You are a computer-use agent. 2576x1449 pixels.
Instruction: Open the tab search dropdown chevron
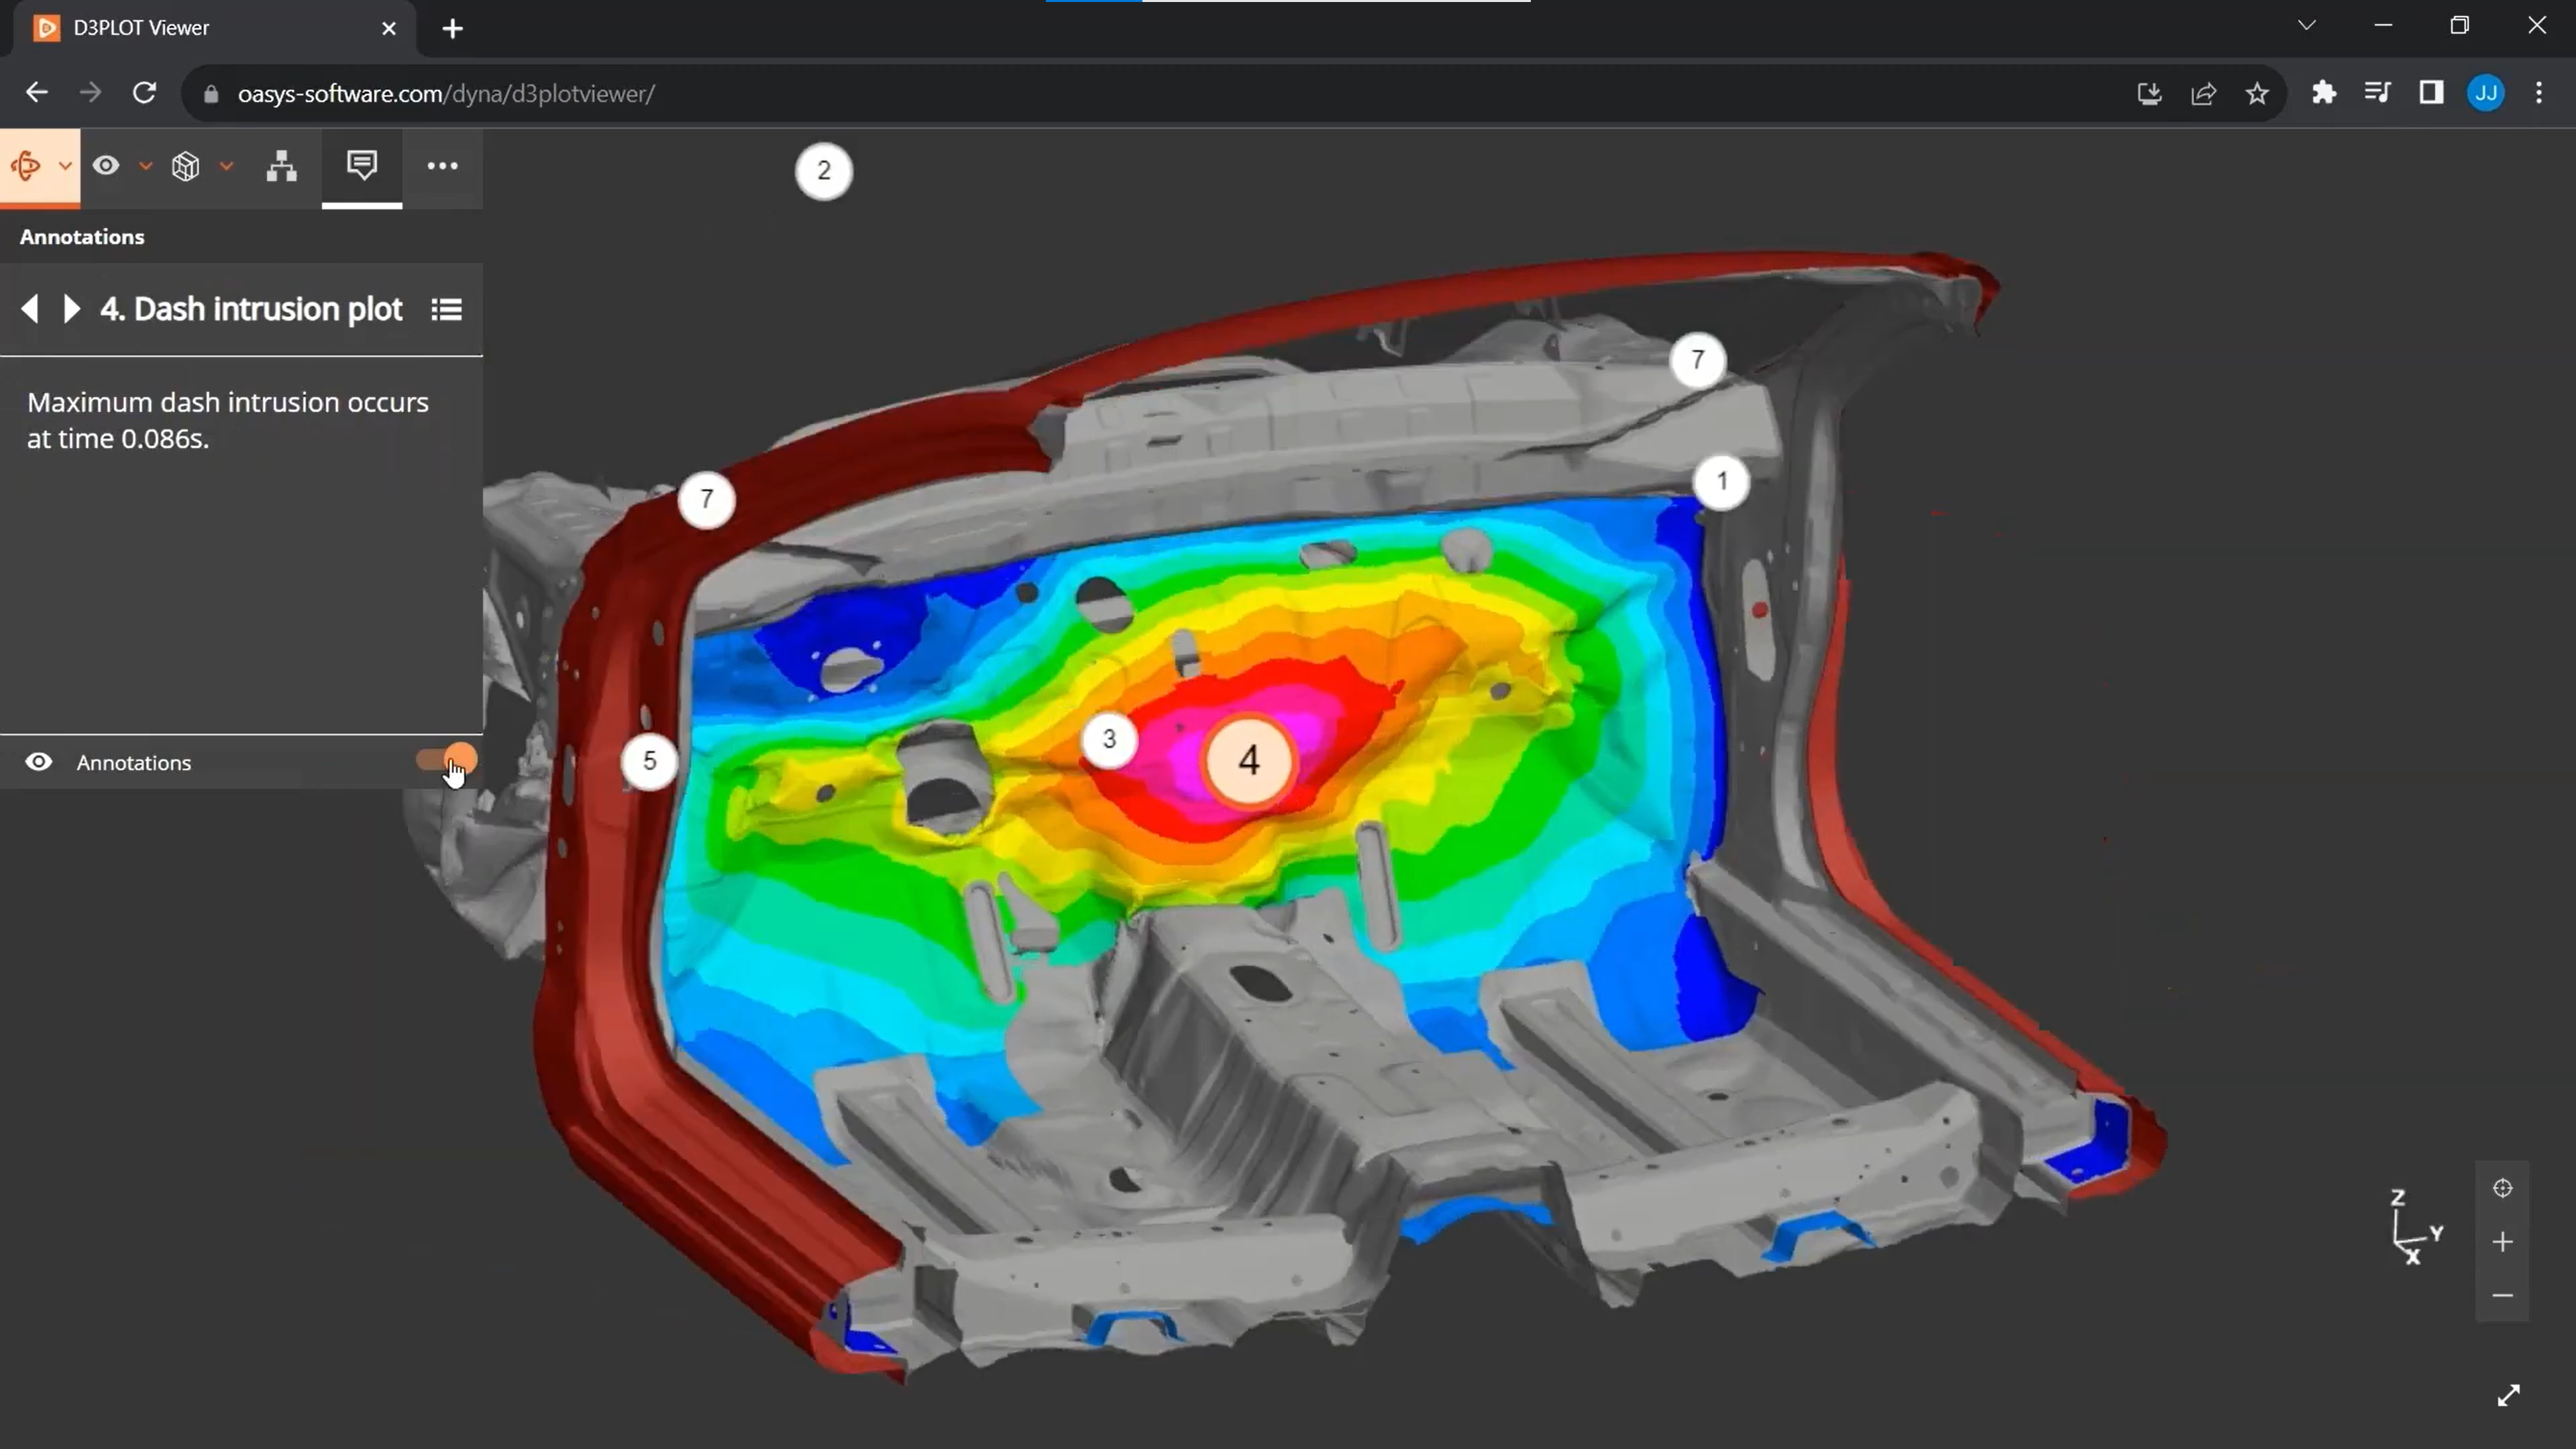point(2307,26)
